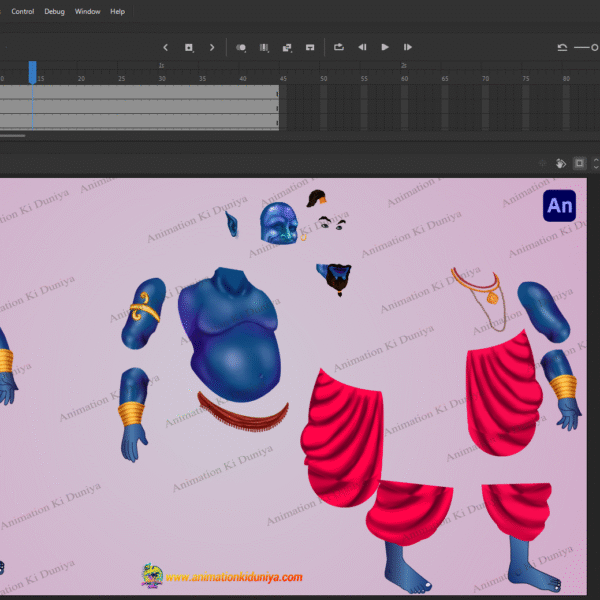Click frame 65 on the timeline ruler
The image size is (600, 600).
point(445,78)
